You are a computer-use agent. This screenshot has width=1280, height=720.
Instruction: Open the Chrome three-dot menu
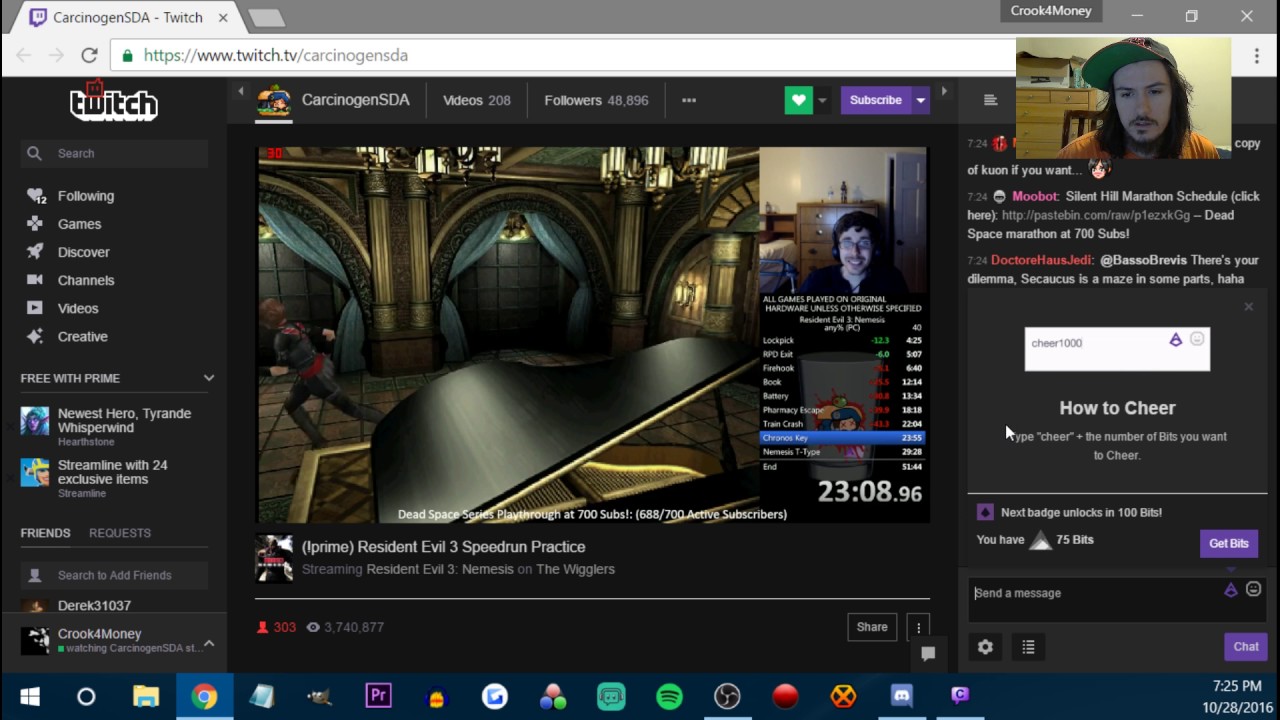(x=1257, y=56)
